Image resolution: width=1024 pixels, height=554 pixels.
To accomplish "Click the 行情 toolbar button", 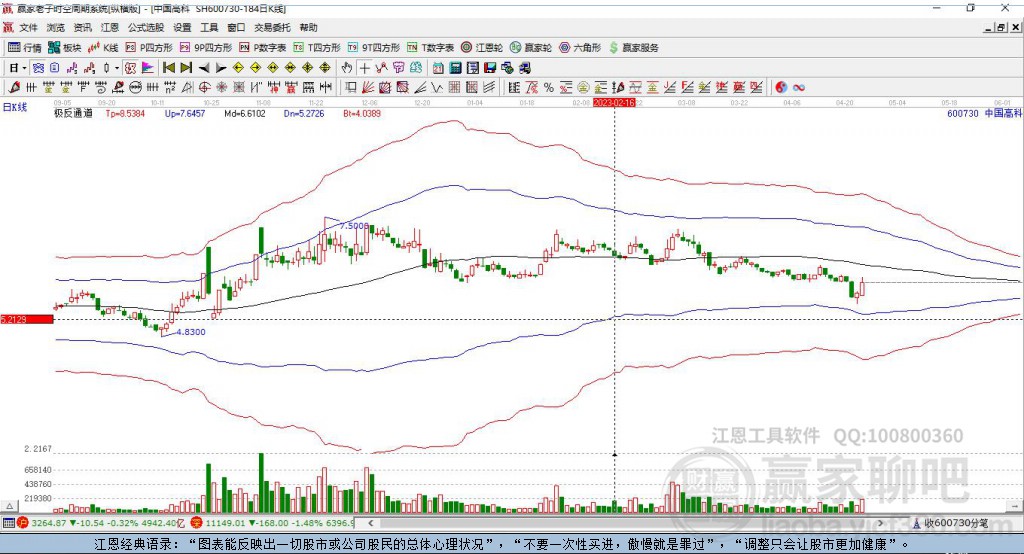I will click(x=25, y=48).
